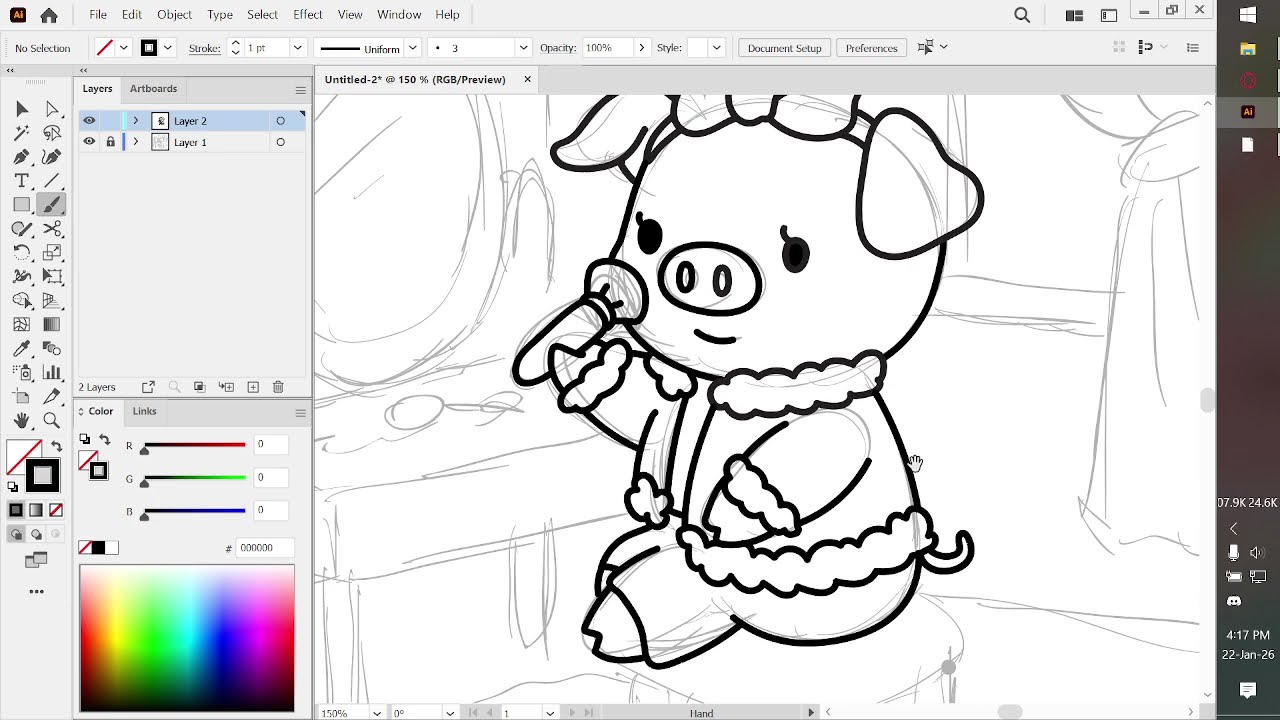Target Layer 2 circle indicator

(x=280, y=121)
